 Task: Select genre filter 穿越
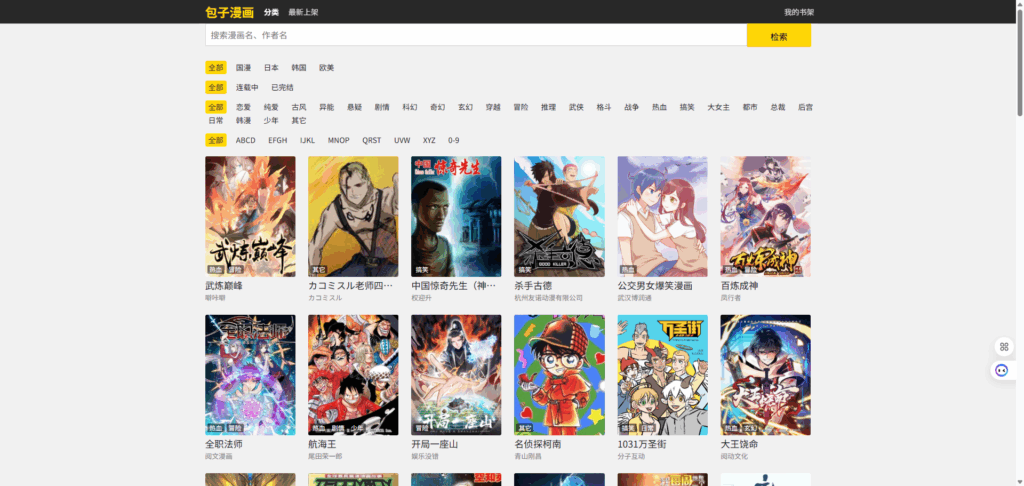point(493,107)
